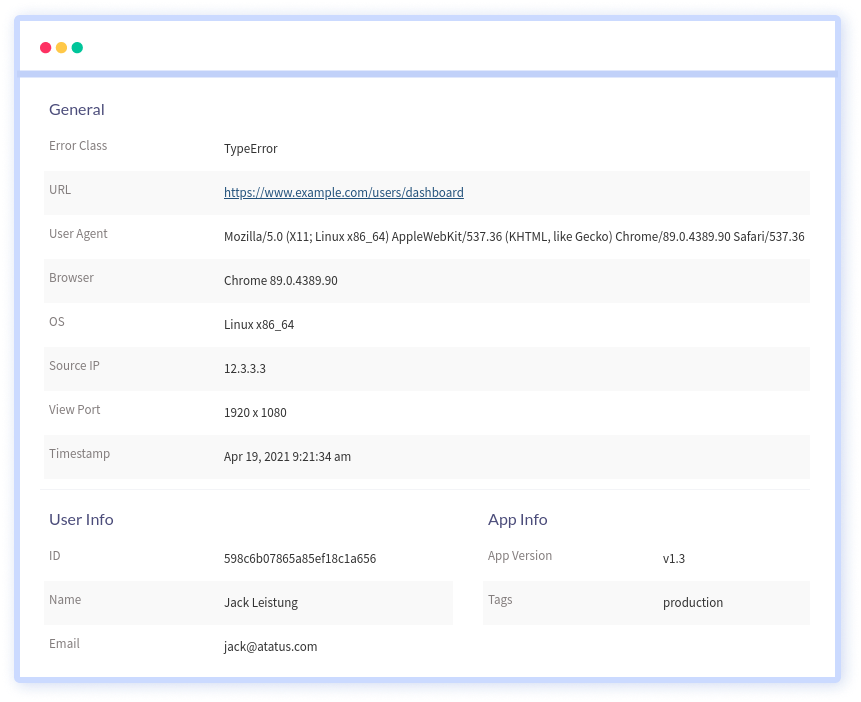Click the email jack@atatus.com
The height and width of the screenshot is (702, 861).
tap(270, 647)
